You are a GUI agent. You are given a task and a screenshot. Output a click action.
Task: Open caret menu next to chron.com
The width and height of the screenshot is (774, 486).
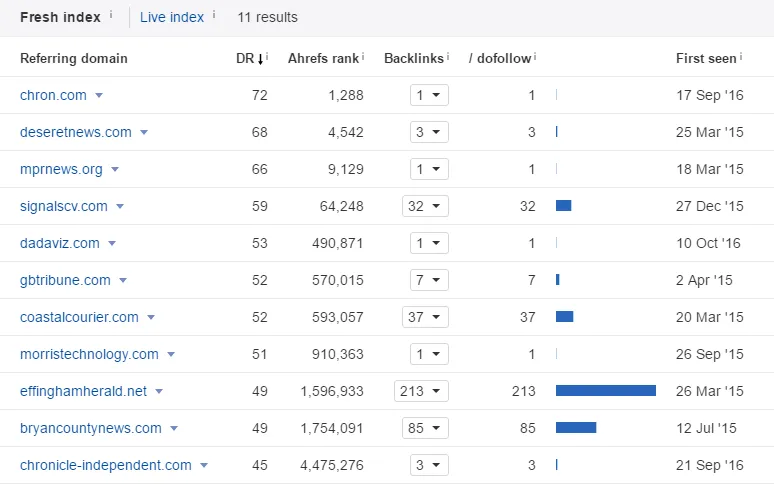[99, 96]
